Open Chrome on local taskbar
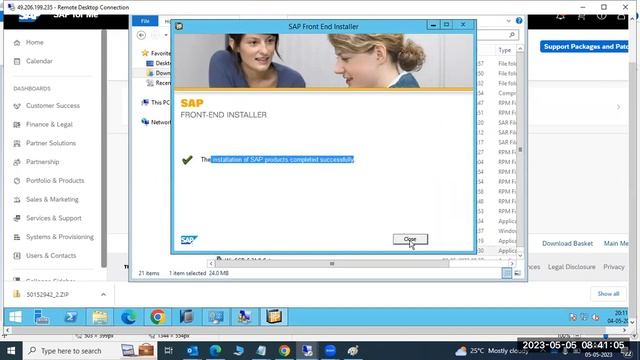This screenshot has width=640, height=360. (x=284, y=351)
